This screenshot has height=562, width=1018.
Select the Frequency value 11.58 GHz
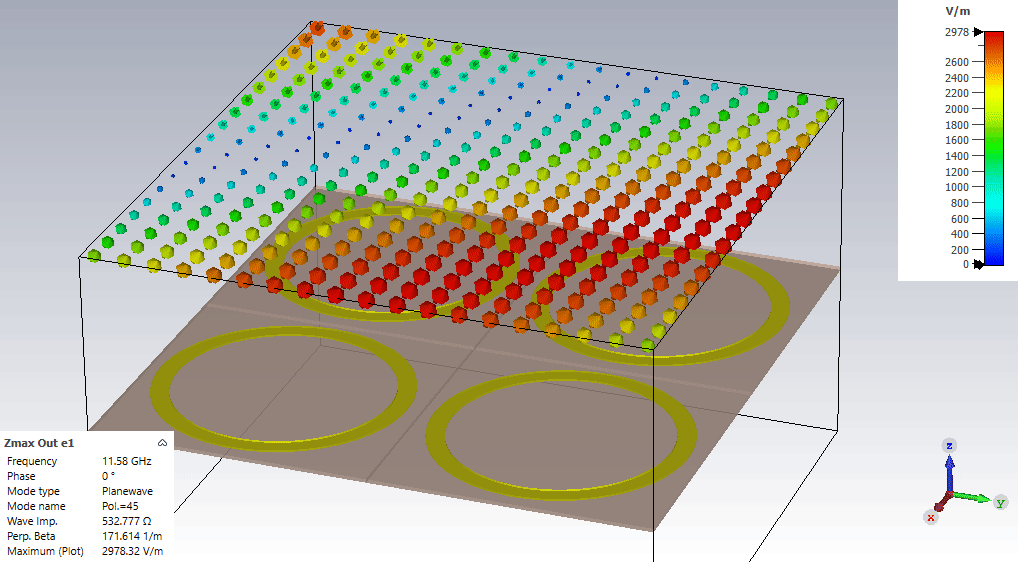(127, 461)
